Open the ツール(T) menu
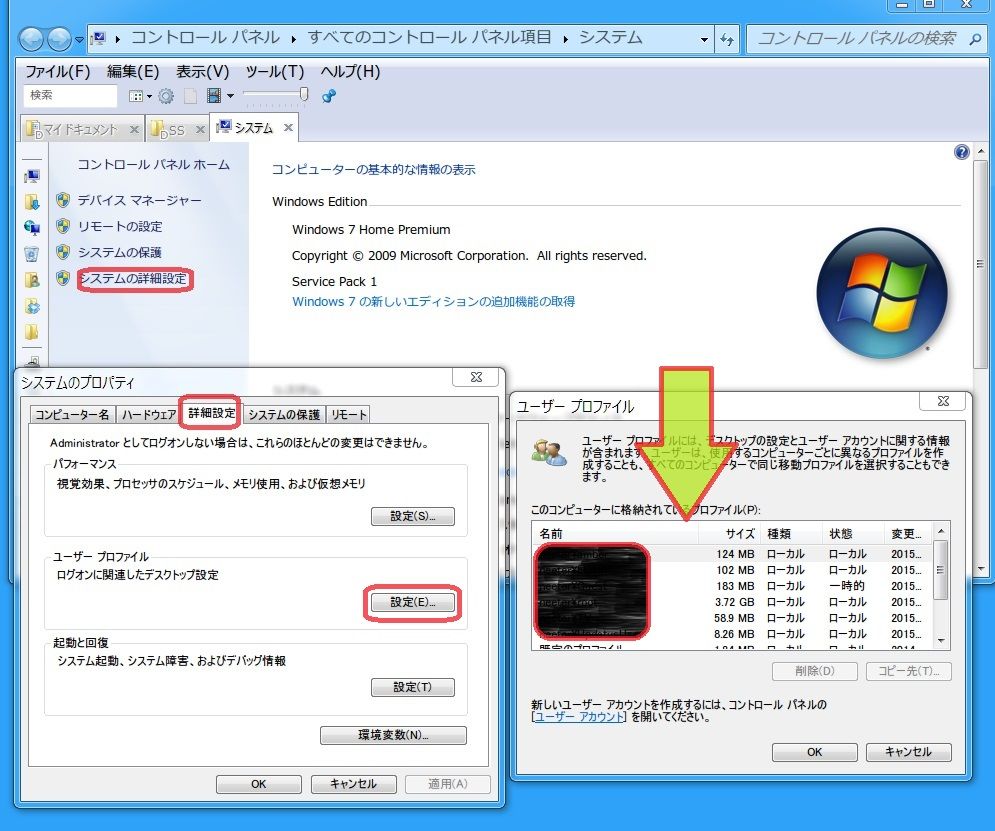 (274, 71)
